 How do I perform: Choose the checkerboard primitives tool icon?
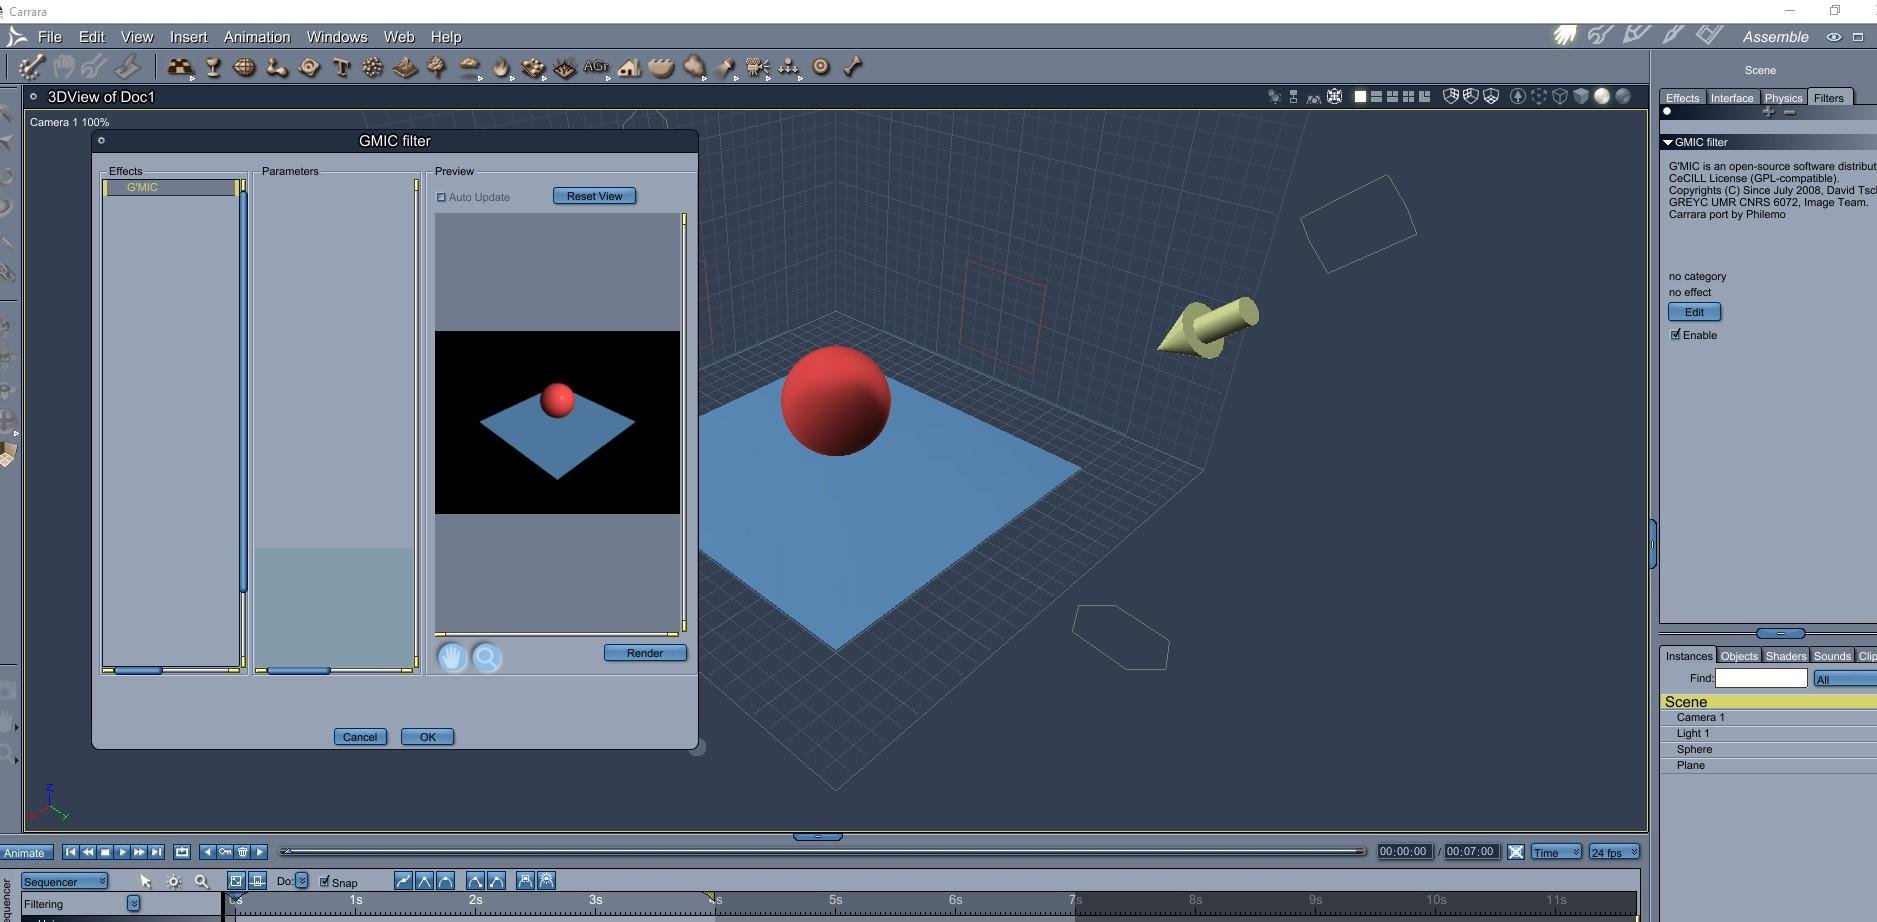coord(180,67)
